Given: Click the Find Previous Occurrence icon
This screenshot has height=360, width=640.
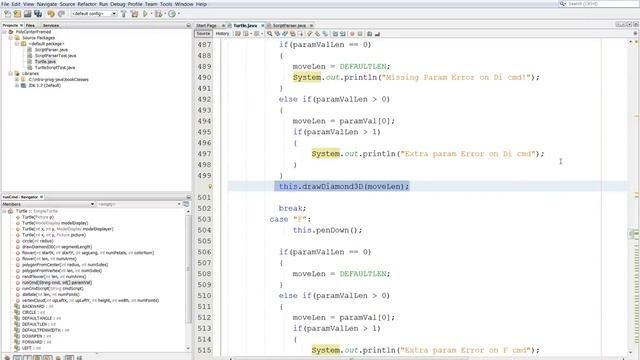Looking at the screenshot, I should pyautogui.click(x=277, y=34).
